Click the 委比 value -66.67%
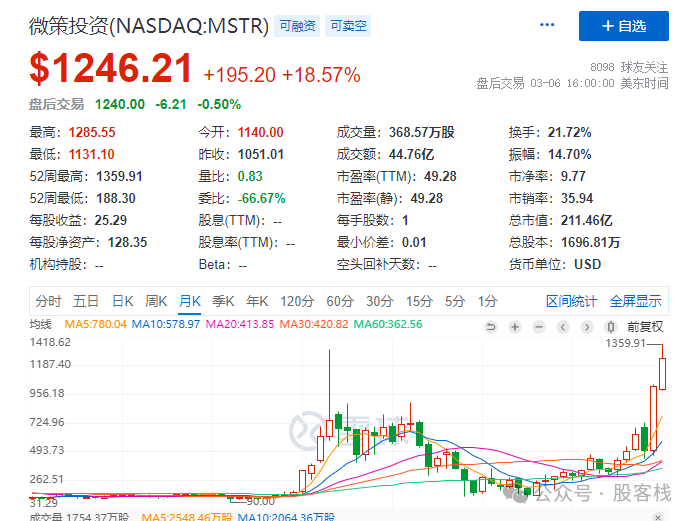694x521 pixels. (x=262, y=198)
